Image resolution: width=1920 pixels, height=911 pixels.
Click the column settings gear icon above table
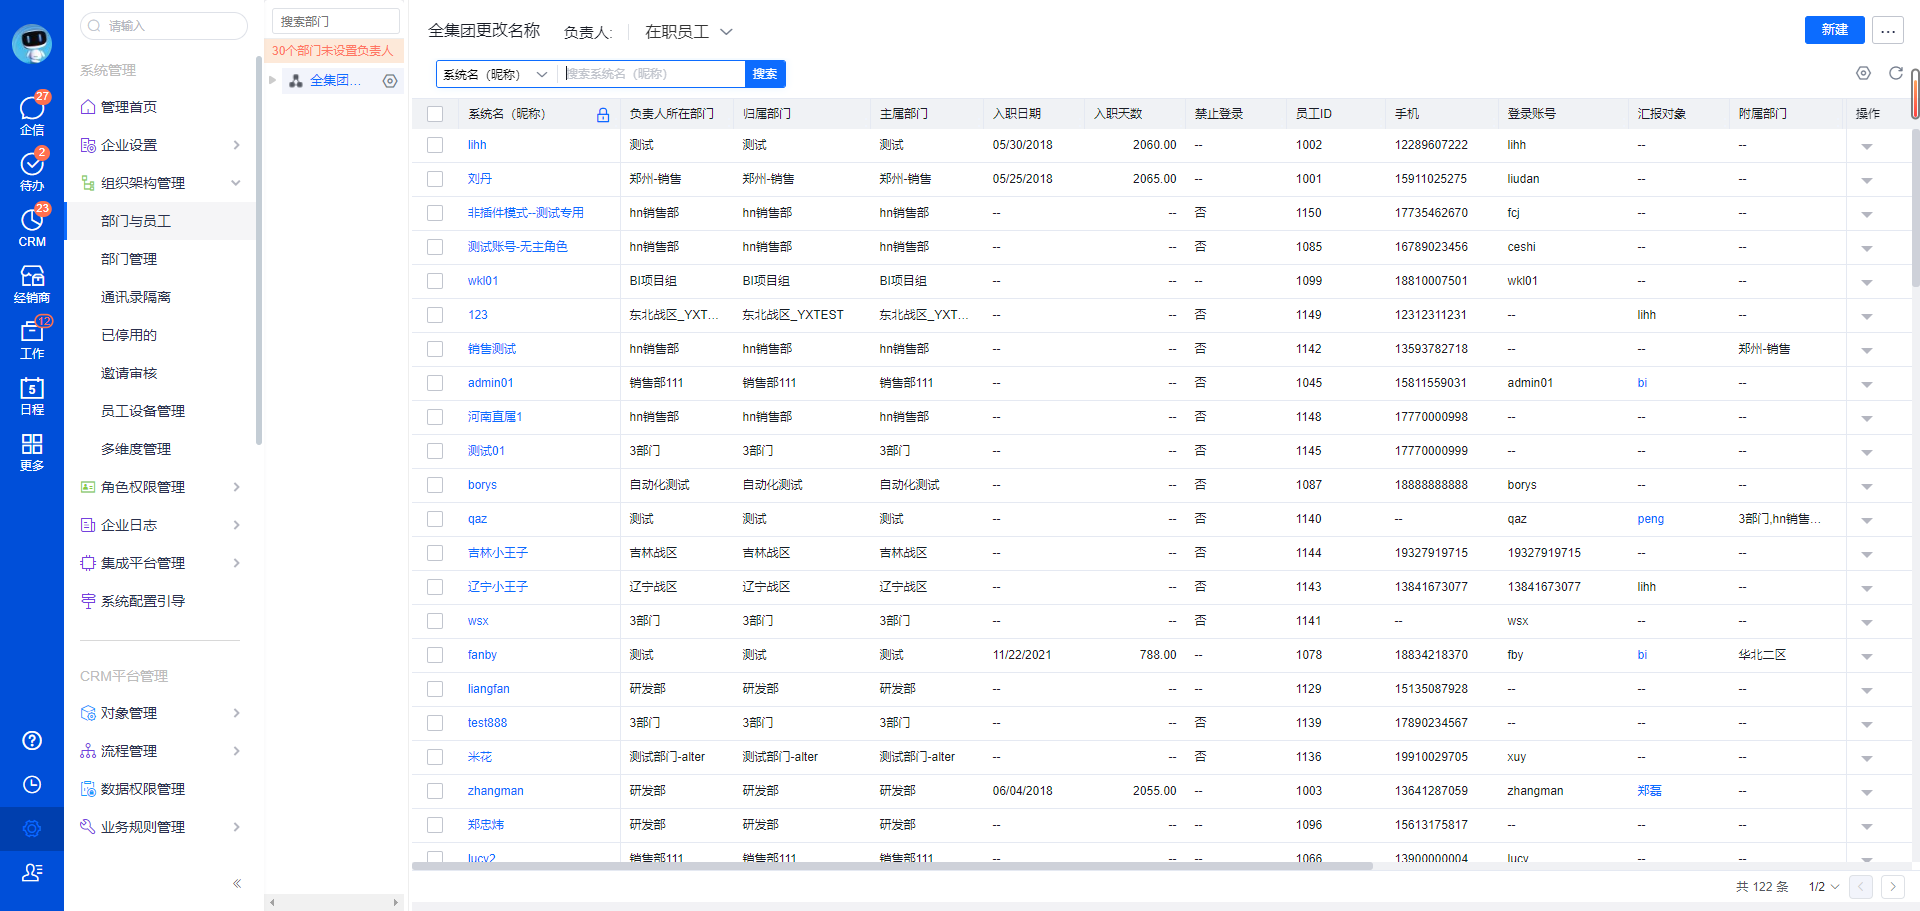coord(1863,73)
